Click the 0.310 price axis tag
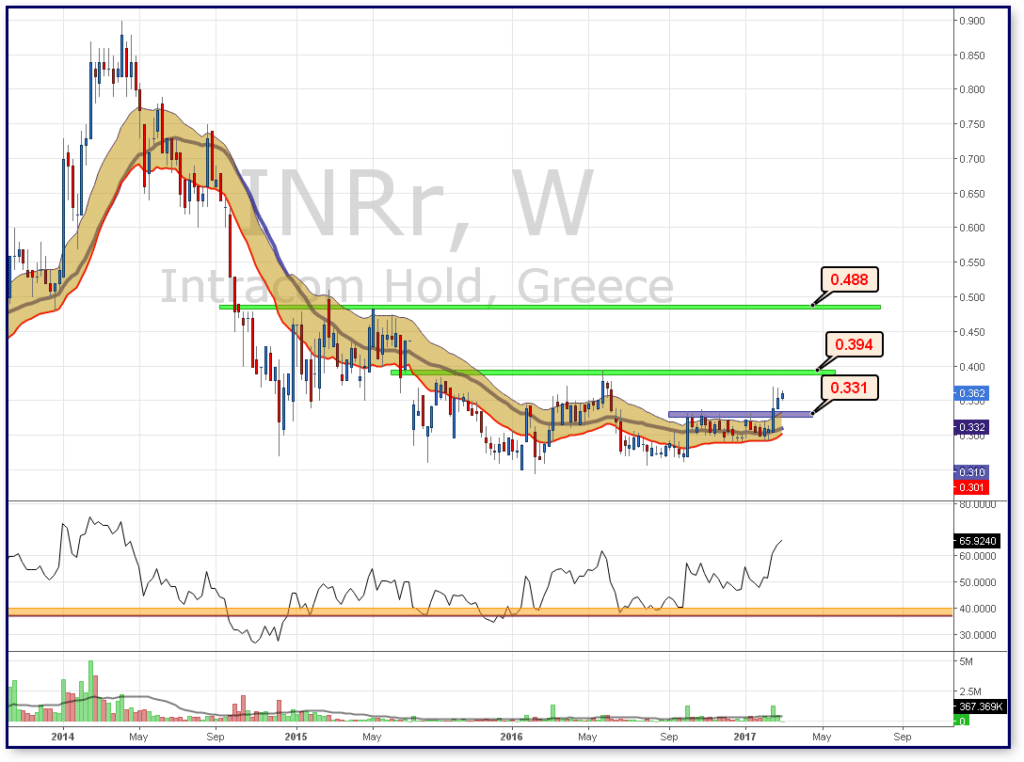Image resolution: width=1024 pixels, height=762 pixels. click(971, 471)
